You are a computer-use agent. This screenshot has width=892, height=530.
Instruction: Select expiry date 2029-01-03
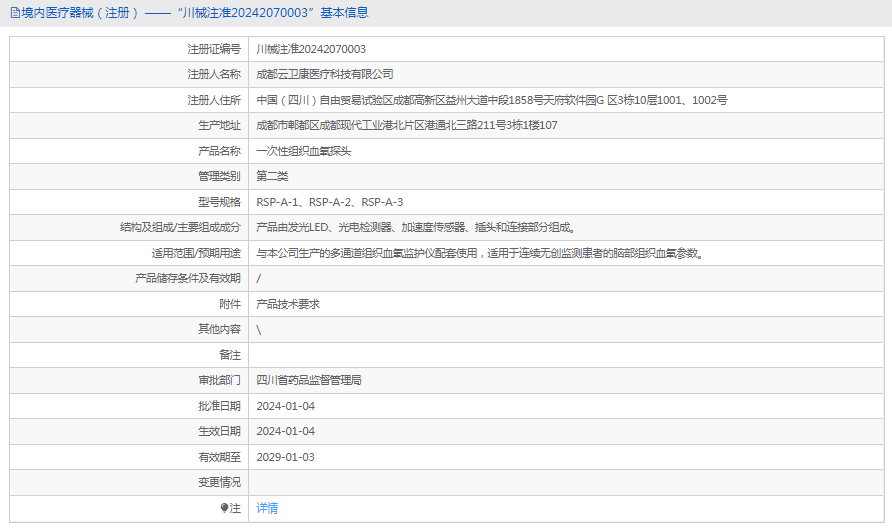click(x=285, y=457)
